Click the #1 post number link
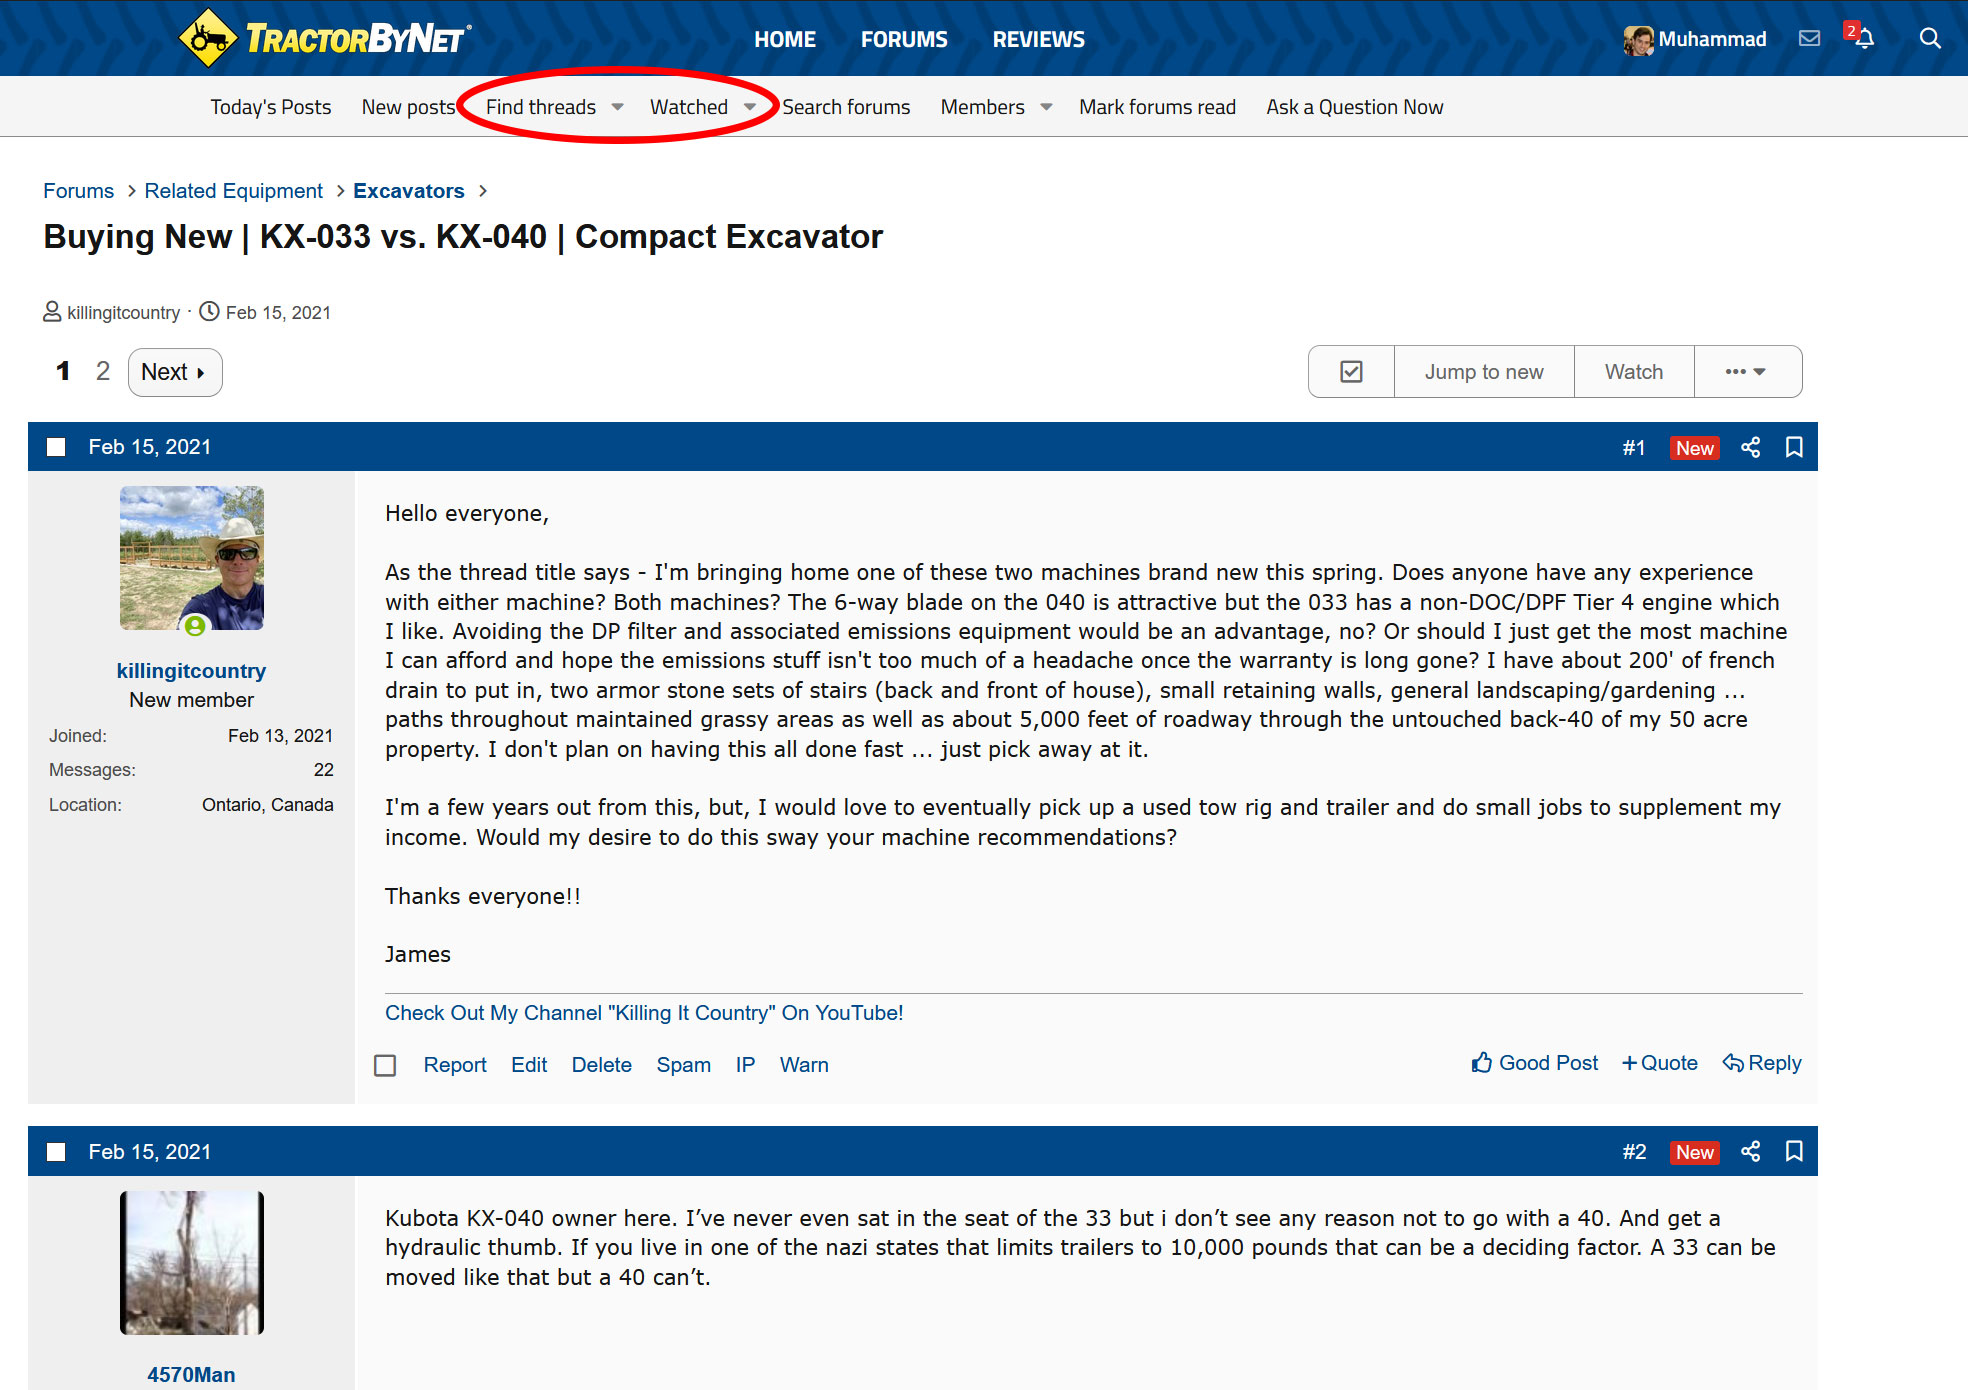This screenshot has width=1968, height=1390. click(x=1634, y=448)
